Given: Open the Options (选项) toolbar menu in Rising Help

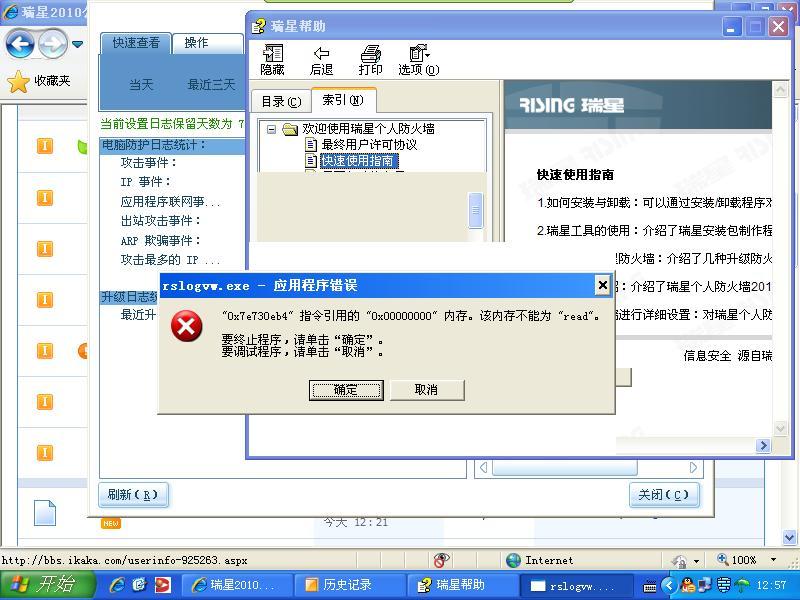Looking at the screenshot, I should [419, 60].
